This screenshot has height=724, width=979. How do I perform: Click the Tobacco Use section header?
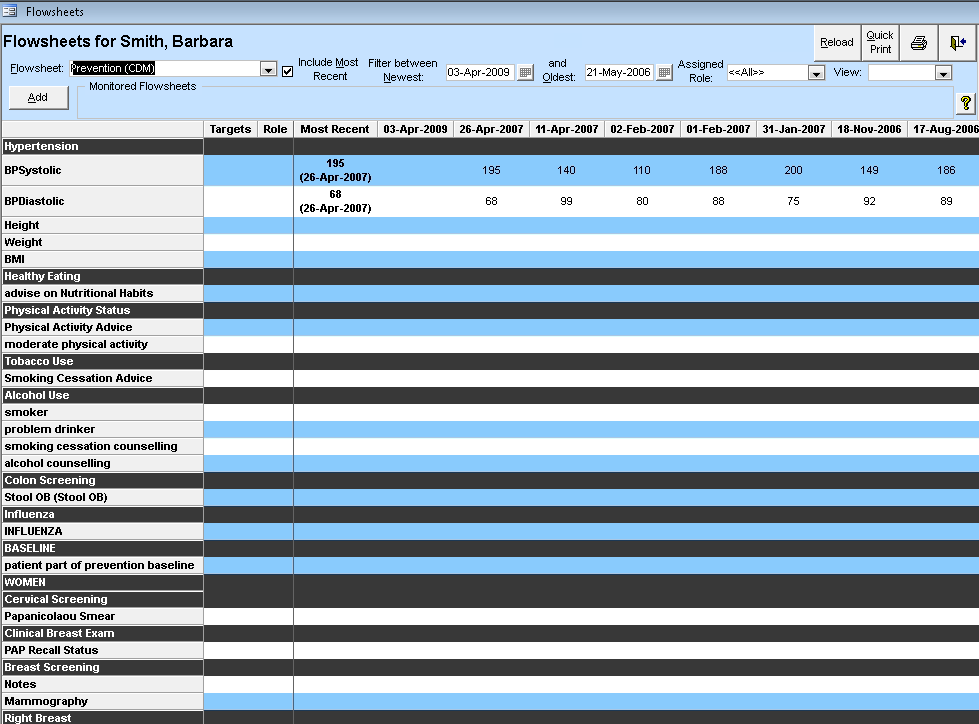(102, 361)
